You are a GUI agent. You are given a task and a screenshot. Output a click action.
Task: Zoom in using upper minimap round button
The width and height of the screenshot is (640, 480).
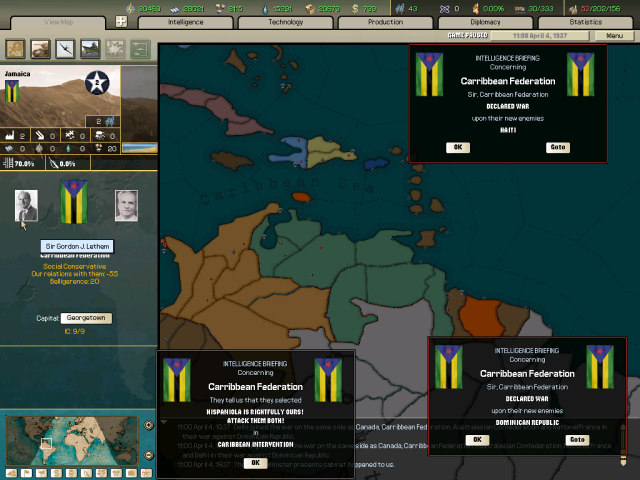pos(149,425)
